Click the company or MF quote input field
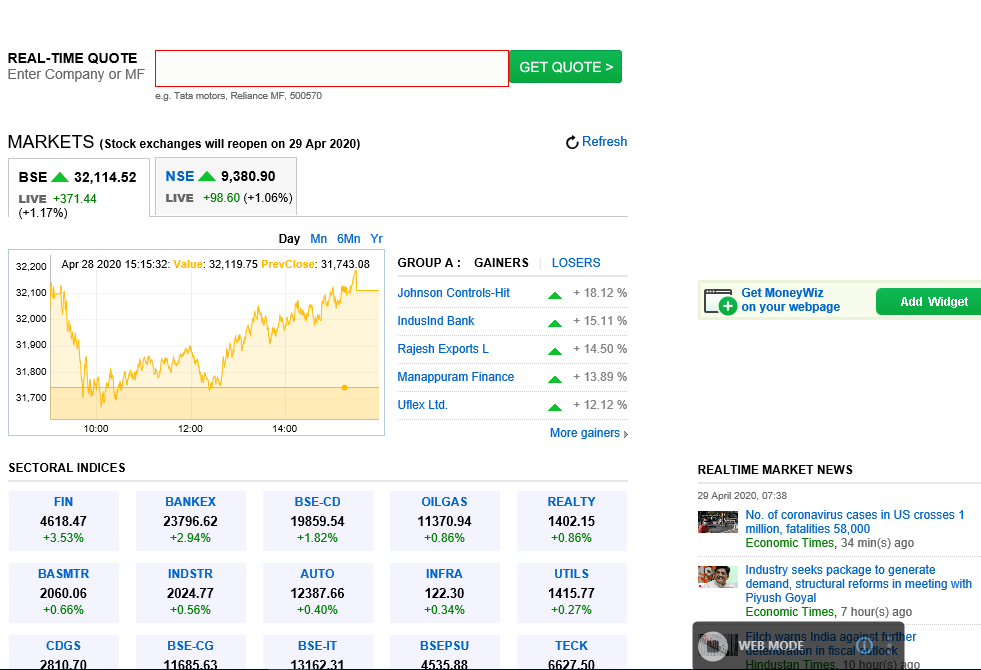 coord(332,68)
